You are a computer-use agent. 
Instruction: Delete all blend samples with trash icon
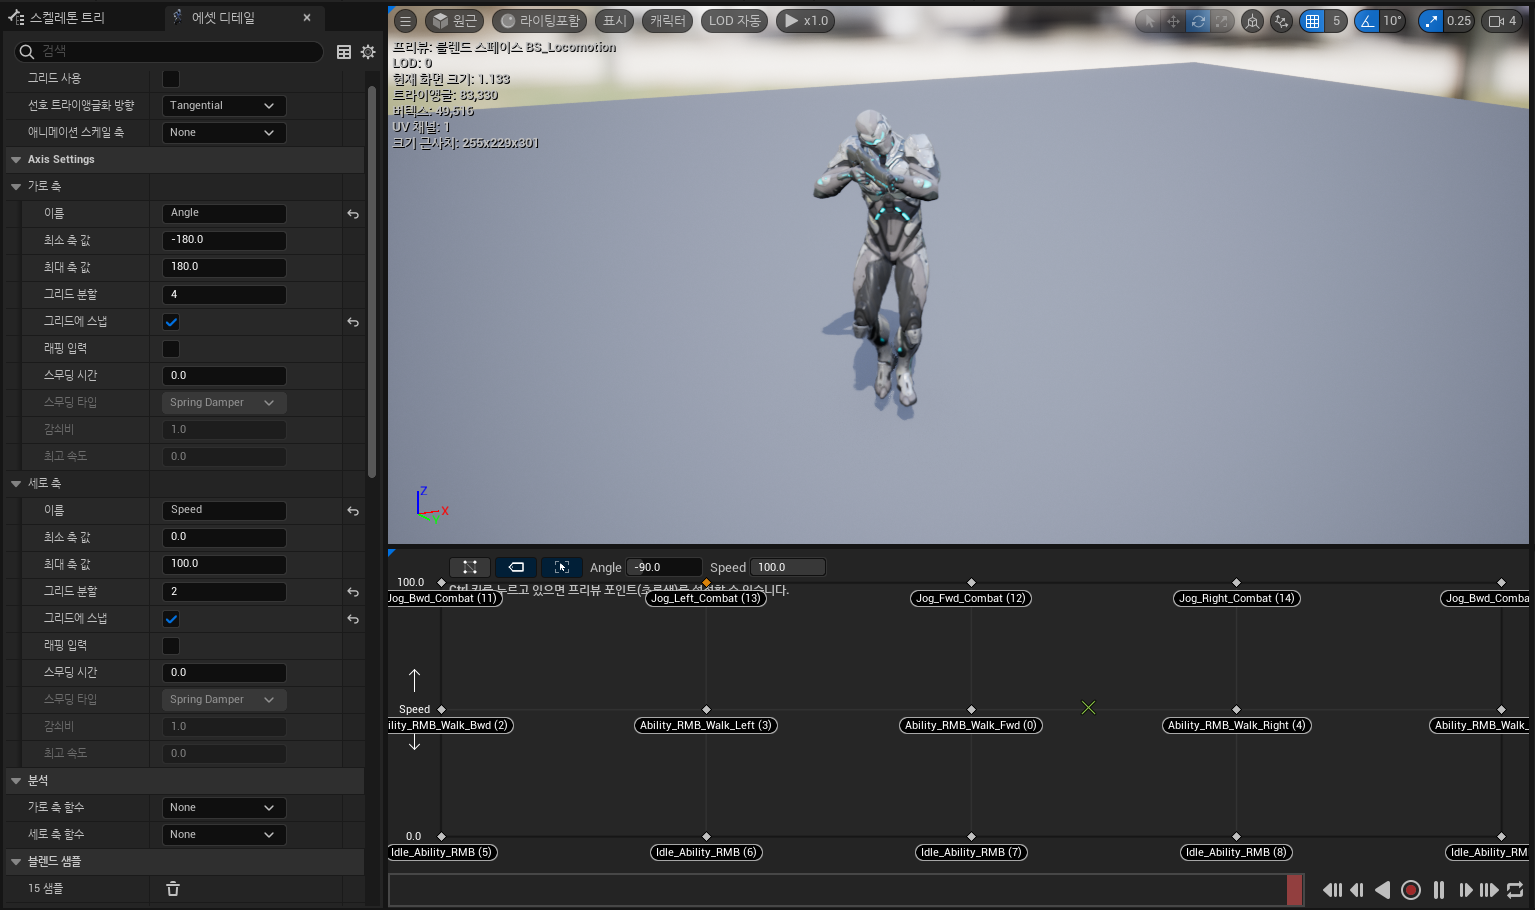173,889
